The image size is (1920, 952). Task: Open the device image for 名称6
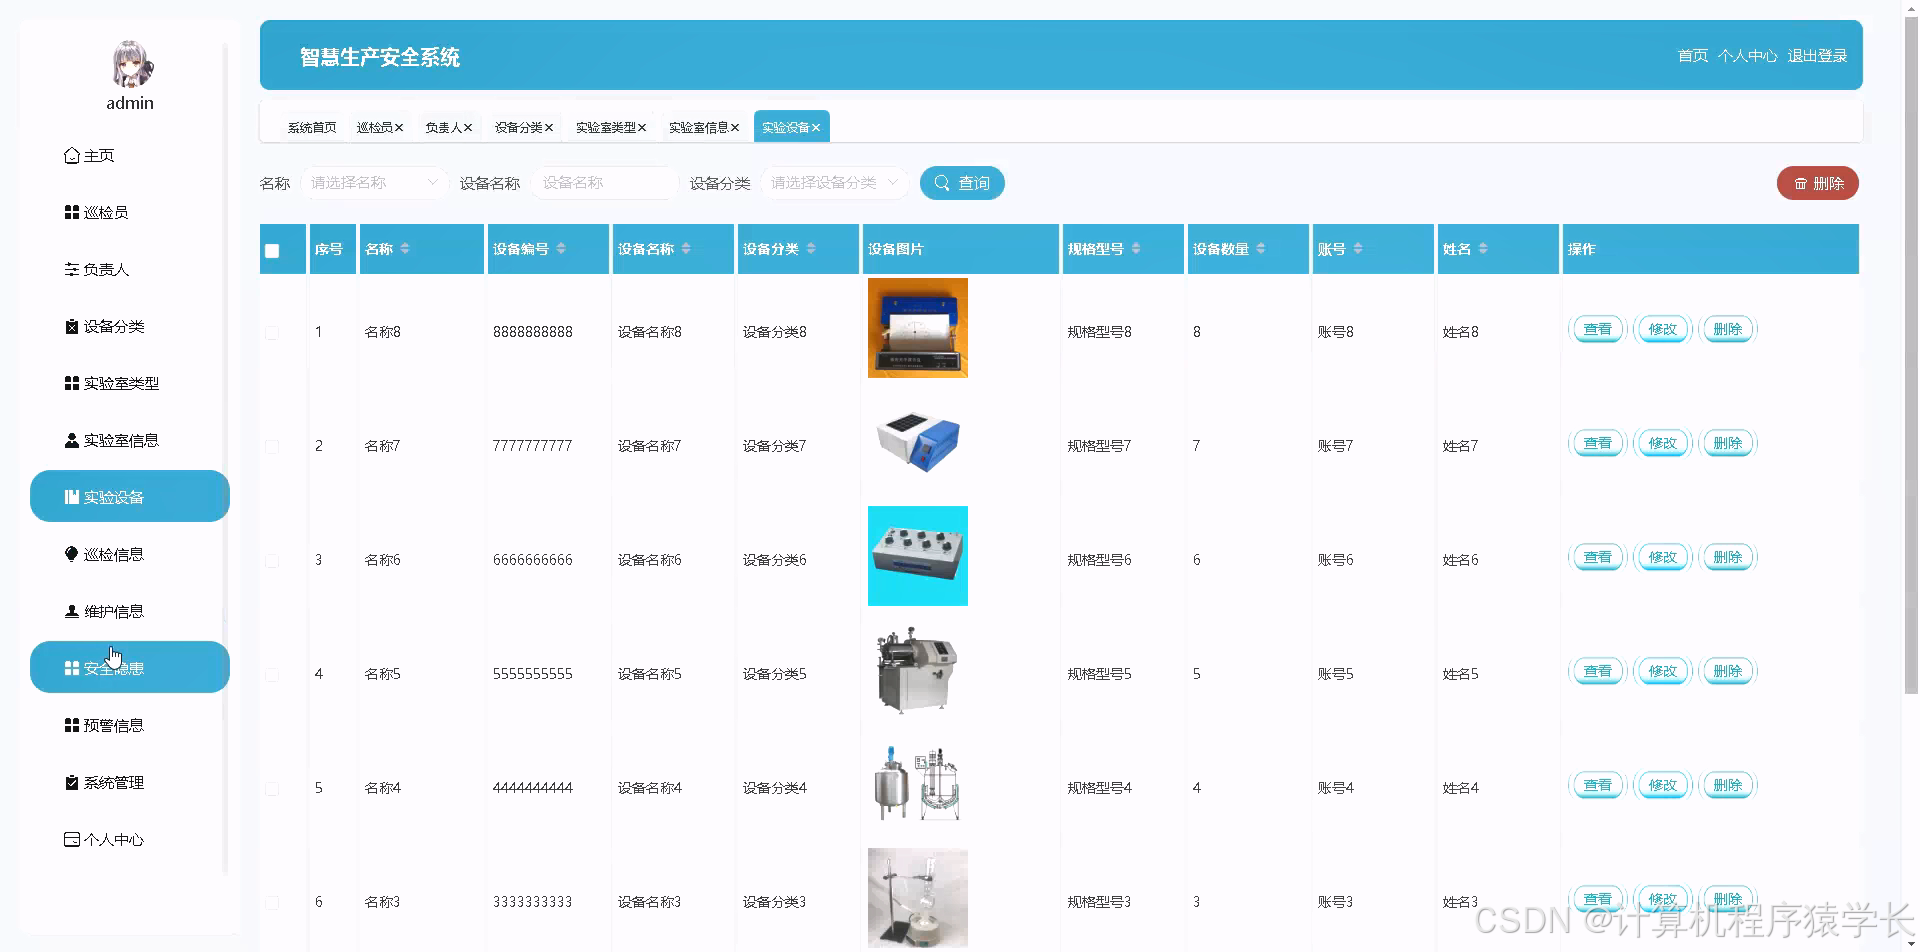(x=918, y=556)
